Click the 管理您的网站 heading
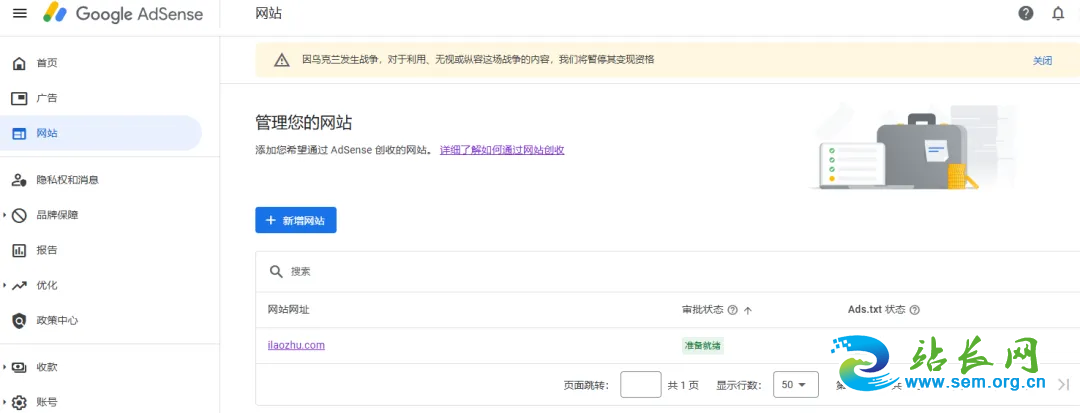The image size is (1080, 413). tap(304, 124)
